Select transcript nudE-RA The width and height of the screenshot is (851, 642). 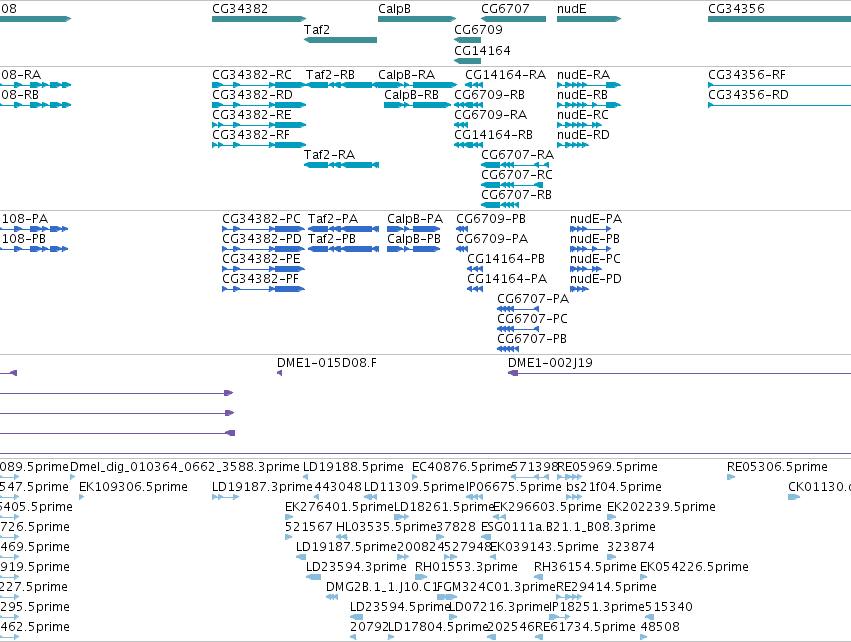click(583, 75)
